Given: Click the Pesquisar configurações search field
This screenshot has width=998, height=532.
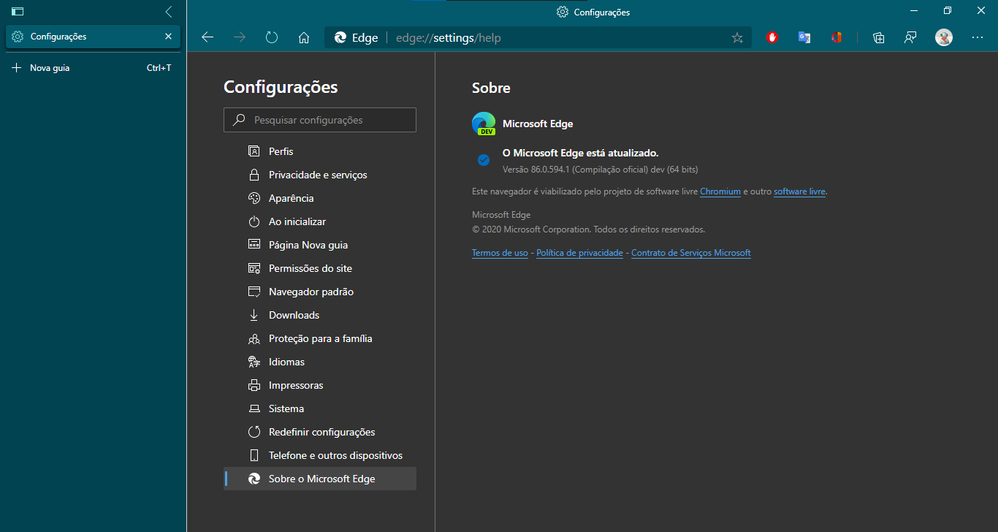Looking at the screenshot, I should [320, 120].
